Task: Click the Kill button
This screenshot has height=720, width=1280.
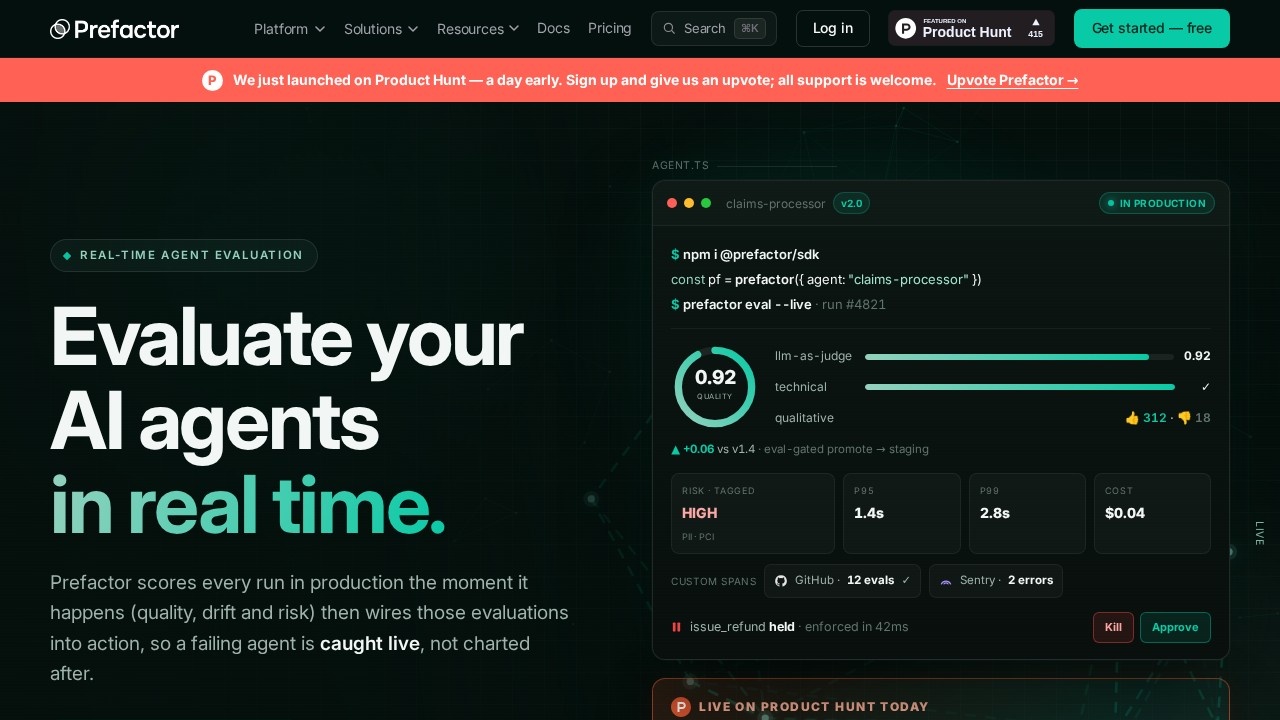Action: (1113, 627)
